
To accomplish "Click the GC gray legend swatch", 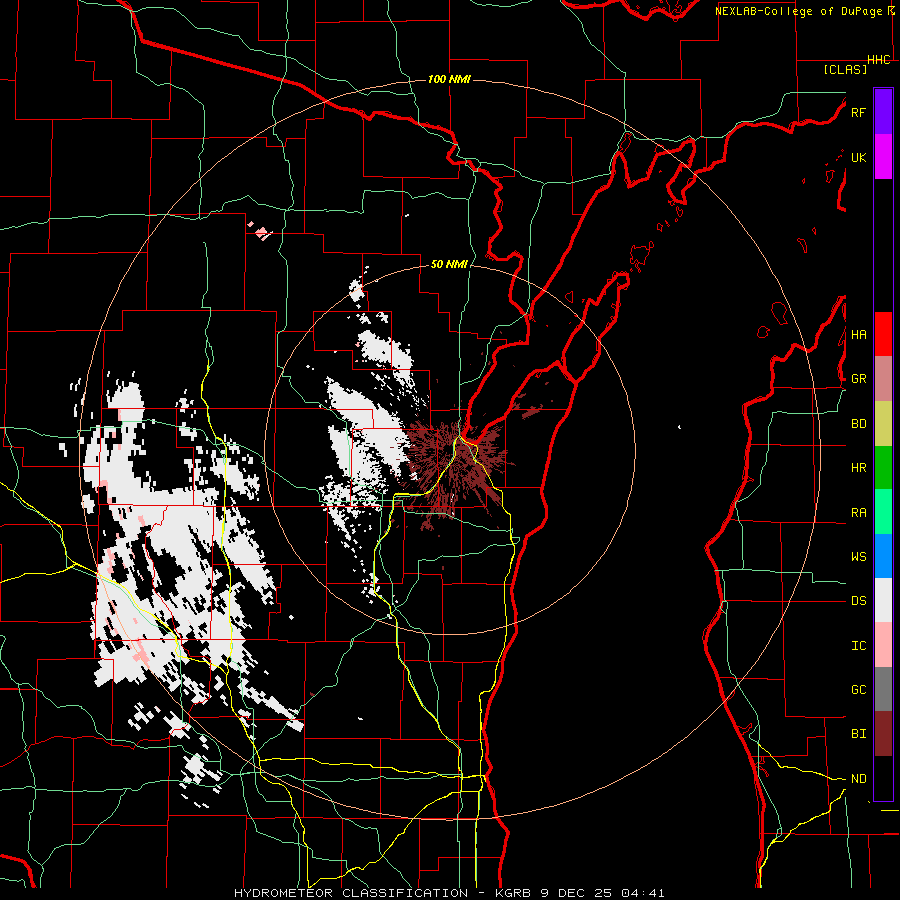I will tap(883, 689).
